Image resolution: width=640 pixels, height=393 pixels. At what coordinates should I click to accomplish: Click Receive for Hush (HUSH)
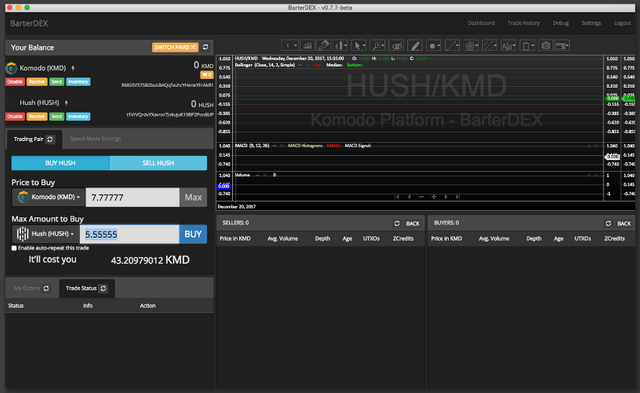click(37, 117)
